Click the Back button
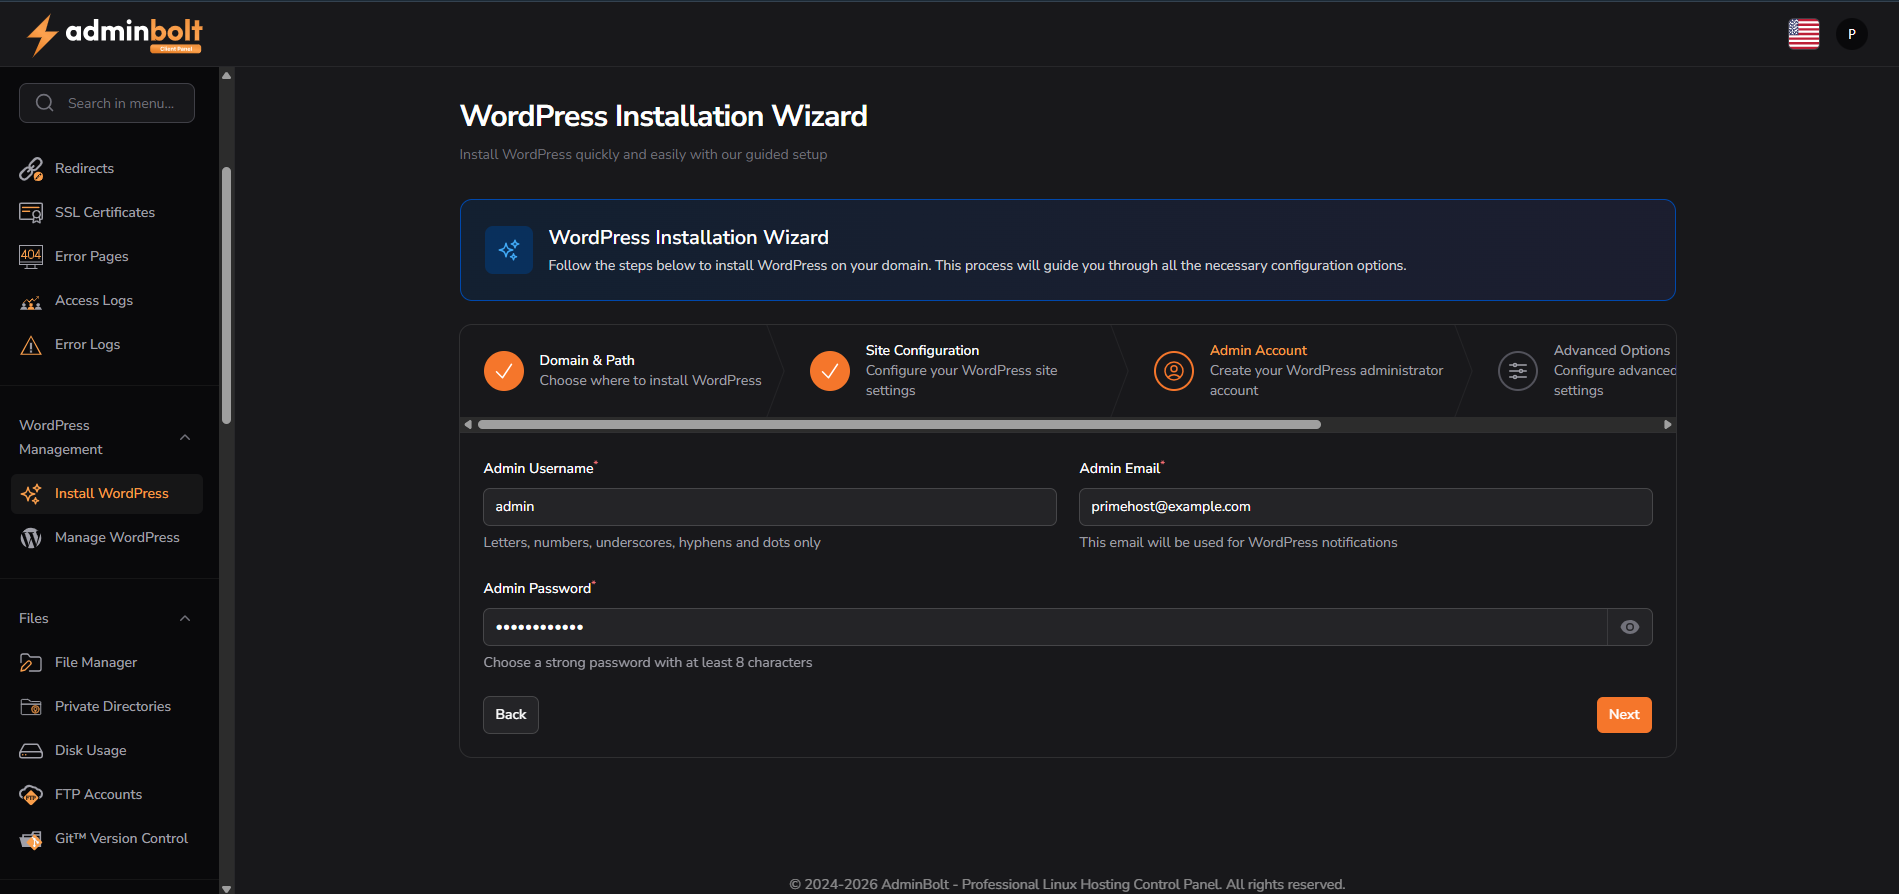The image size is (1899, 894). tap(511, 715)
